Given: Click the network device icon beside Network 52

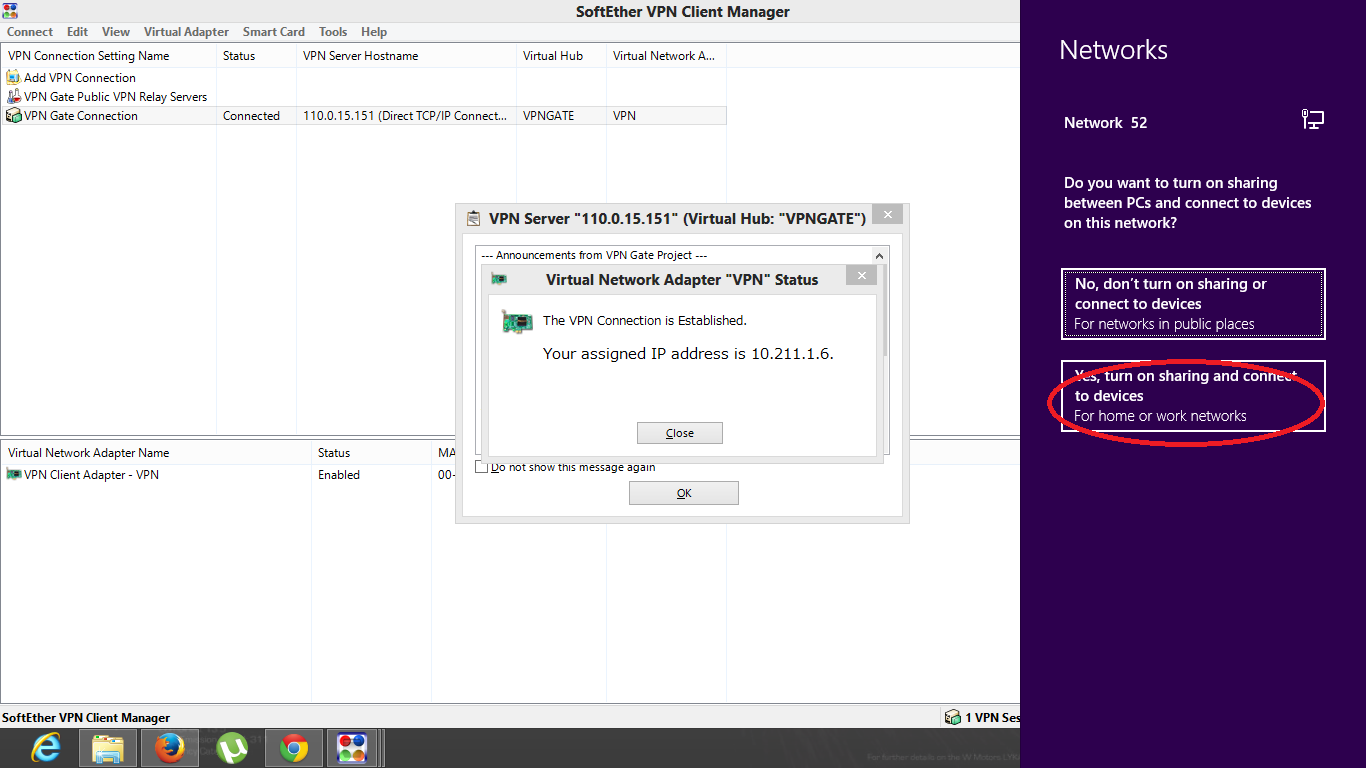Looking at the screenshot, I should 1313,120.
